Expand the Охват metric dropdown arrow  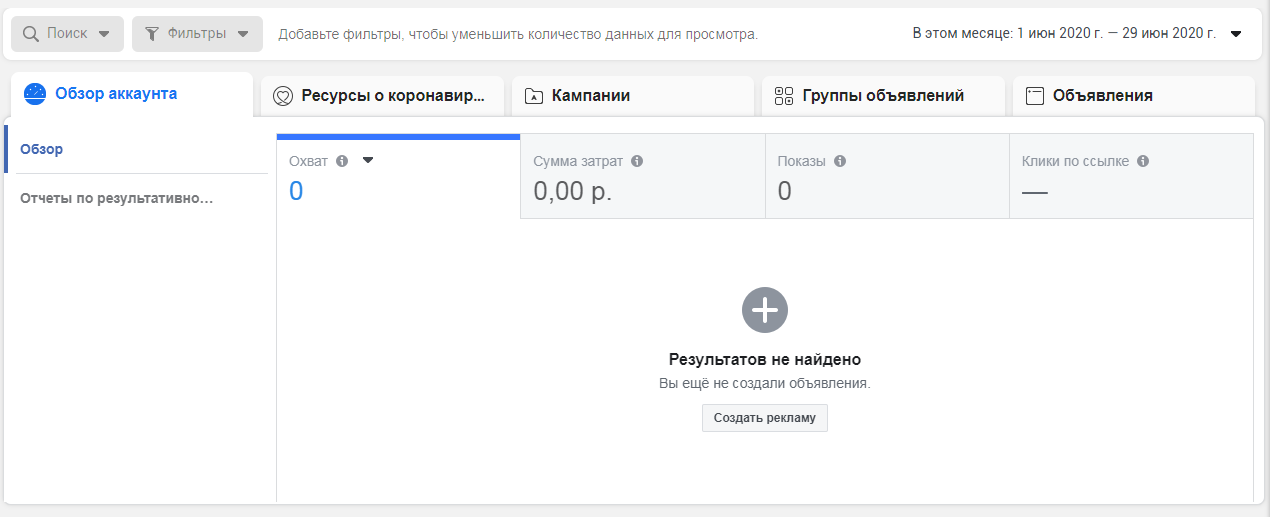[367, 160]
